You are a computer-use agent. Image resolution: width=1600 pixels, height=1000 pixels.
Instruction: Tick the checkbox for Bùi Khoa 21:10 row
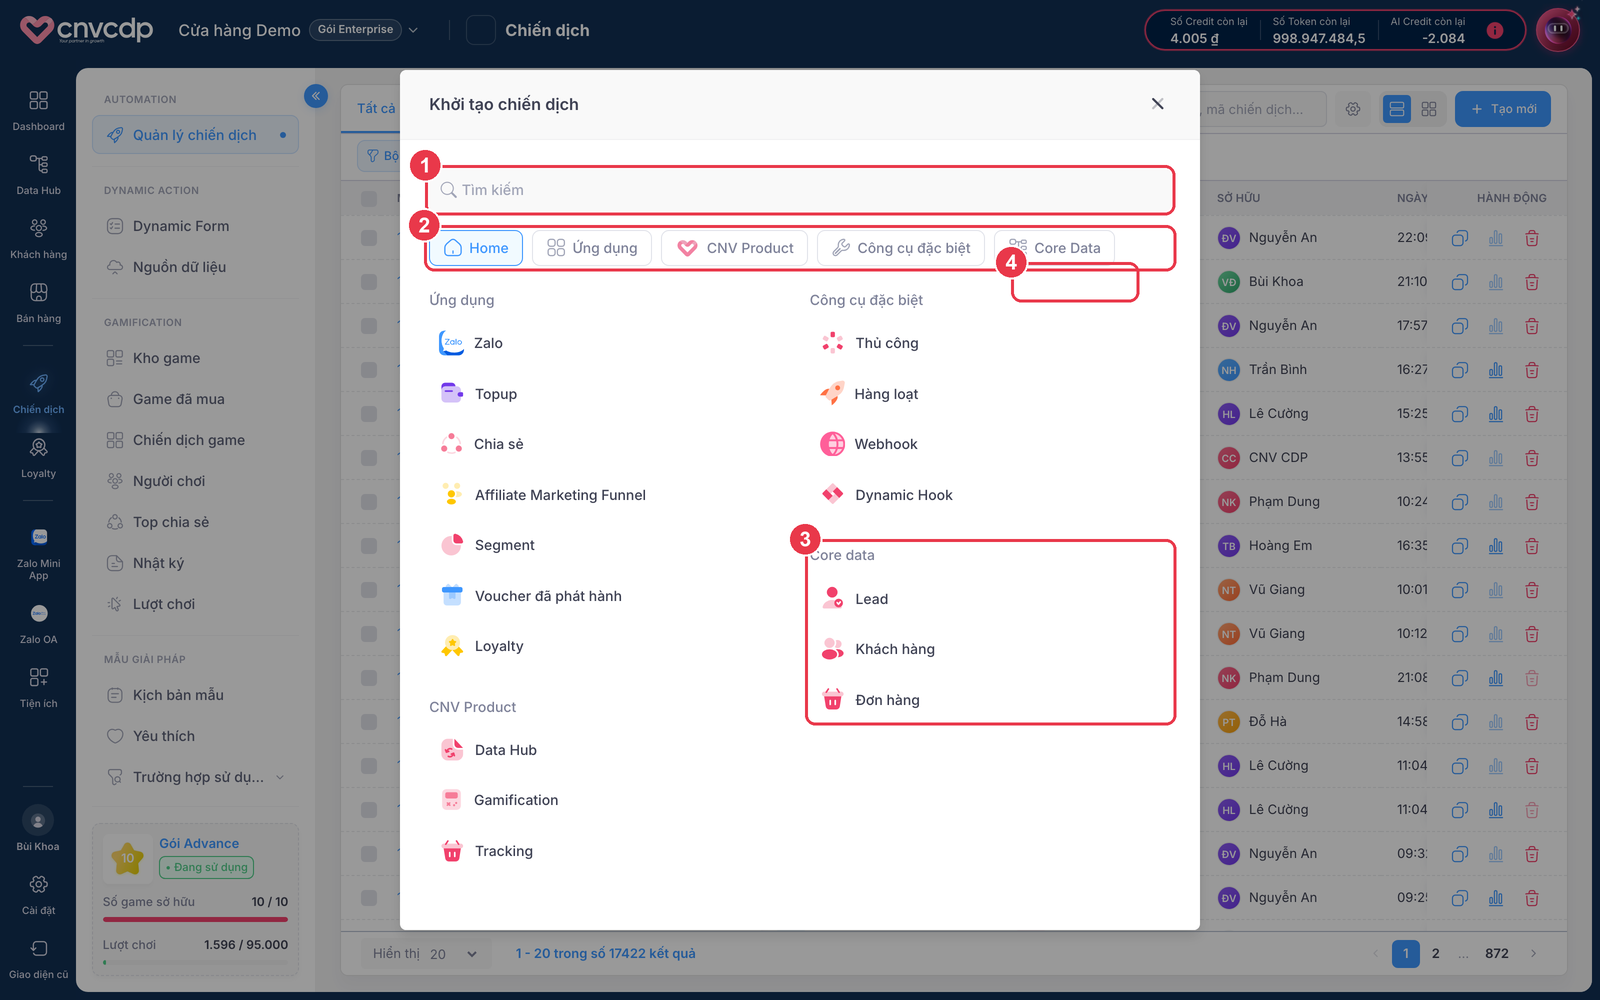click(369, 282)
